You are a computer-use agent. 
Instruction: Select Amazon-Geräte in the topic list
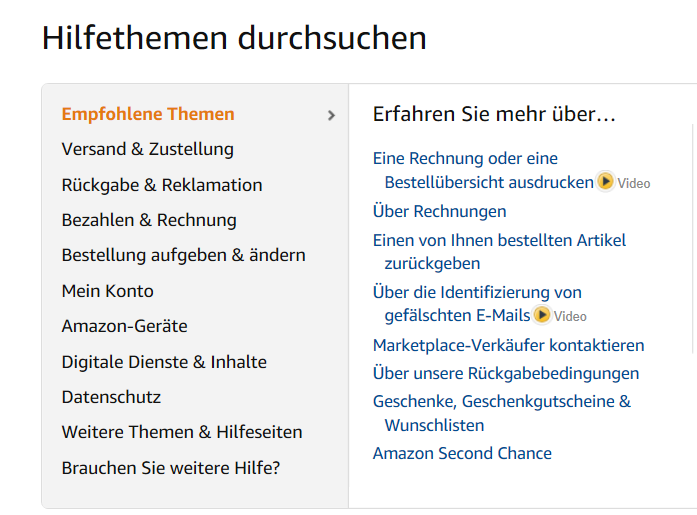tap(124, 326)
